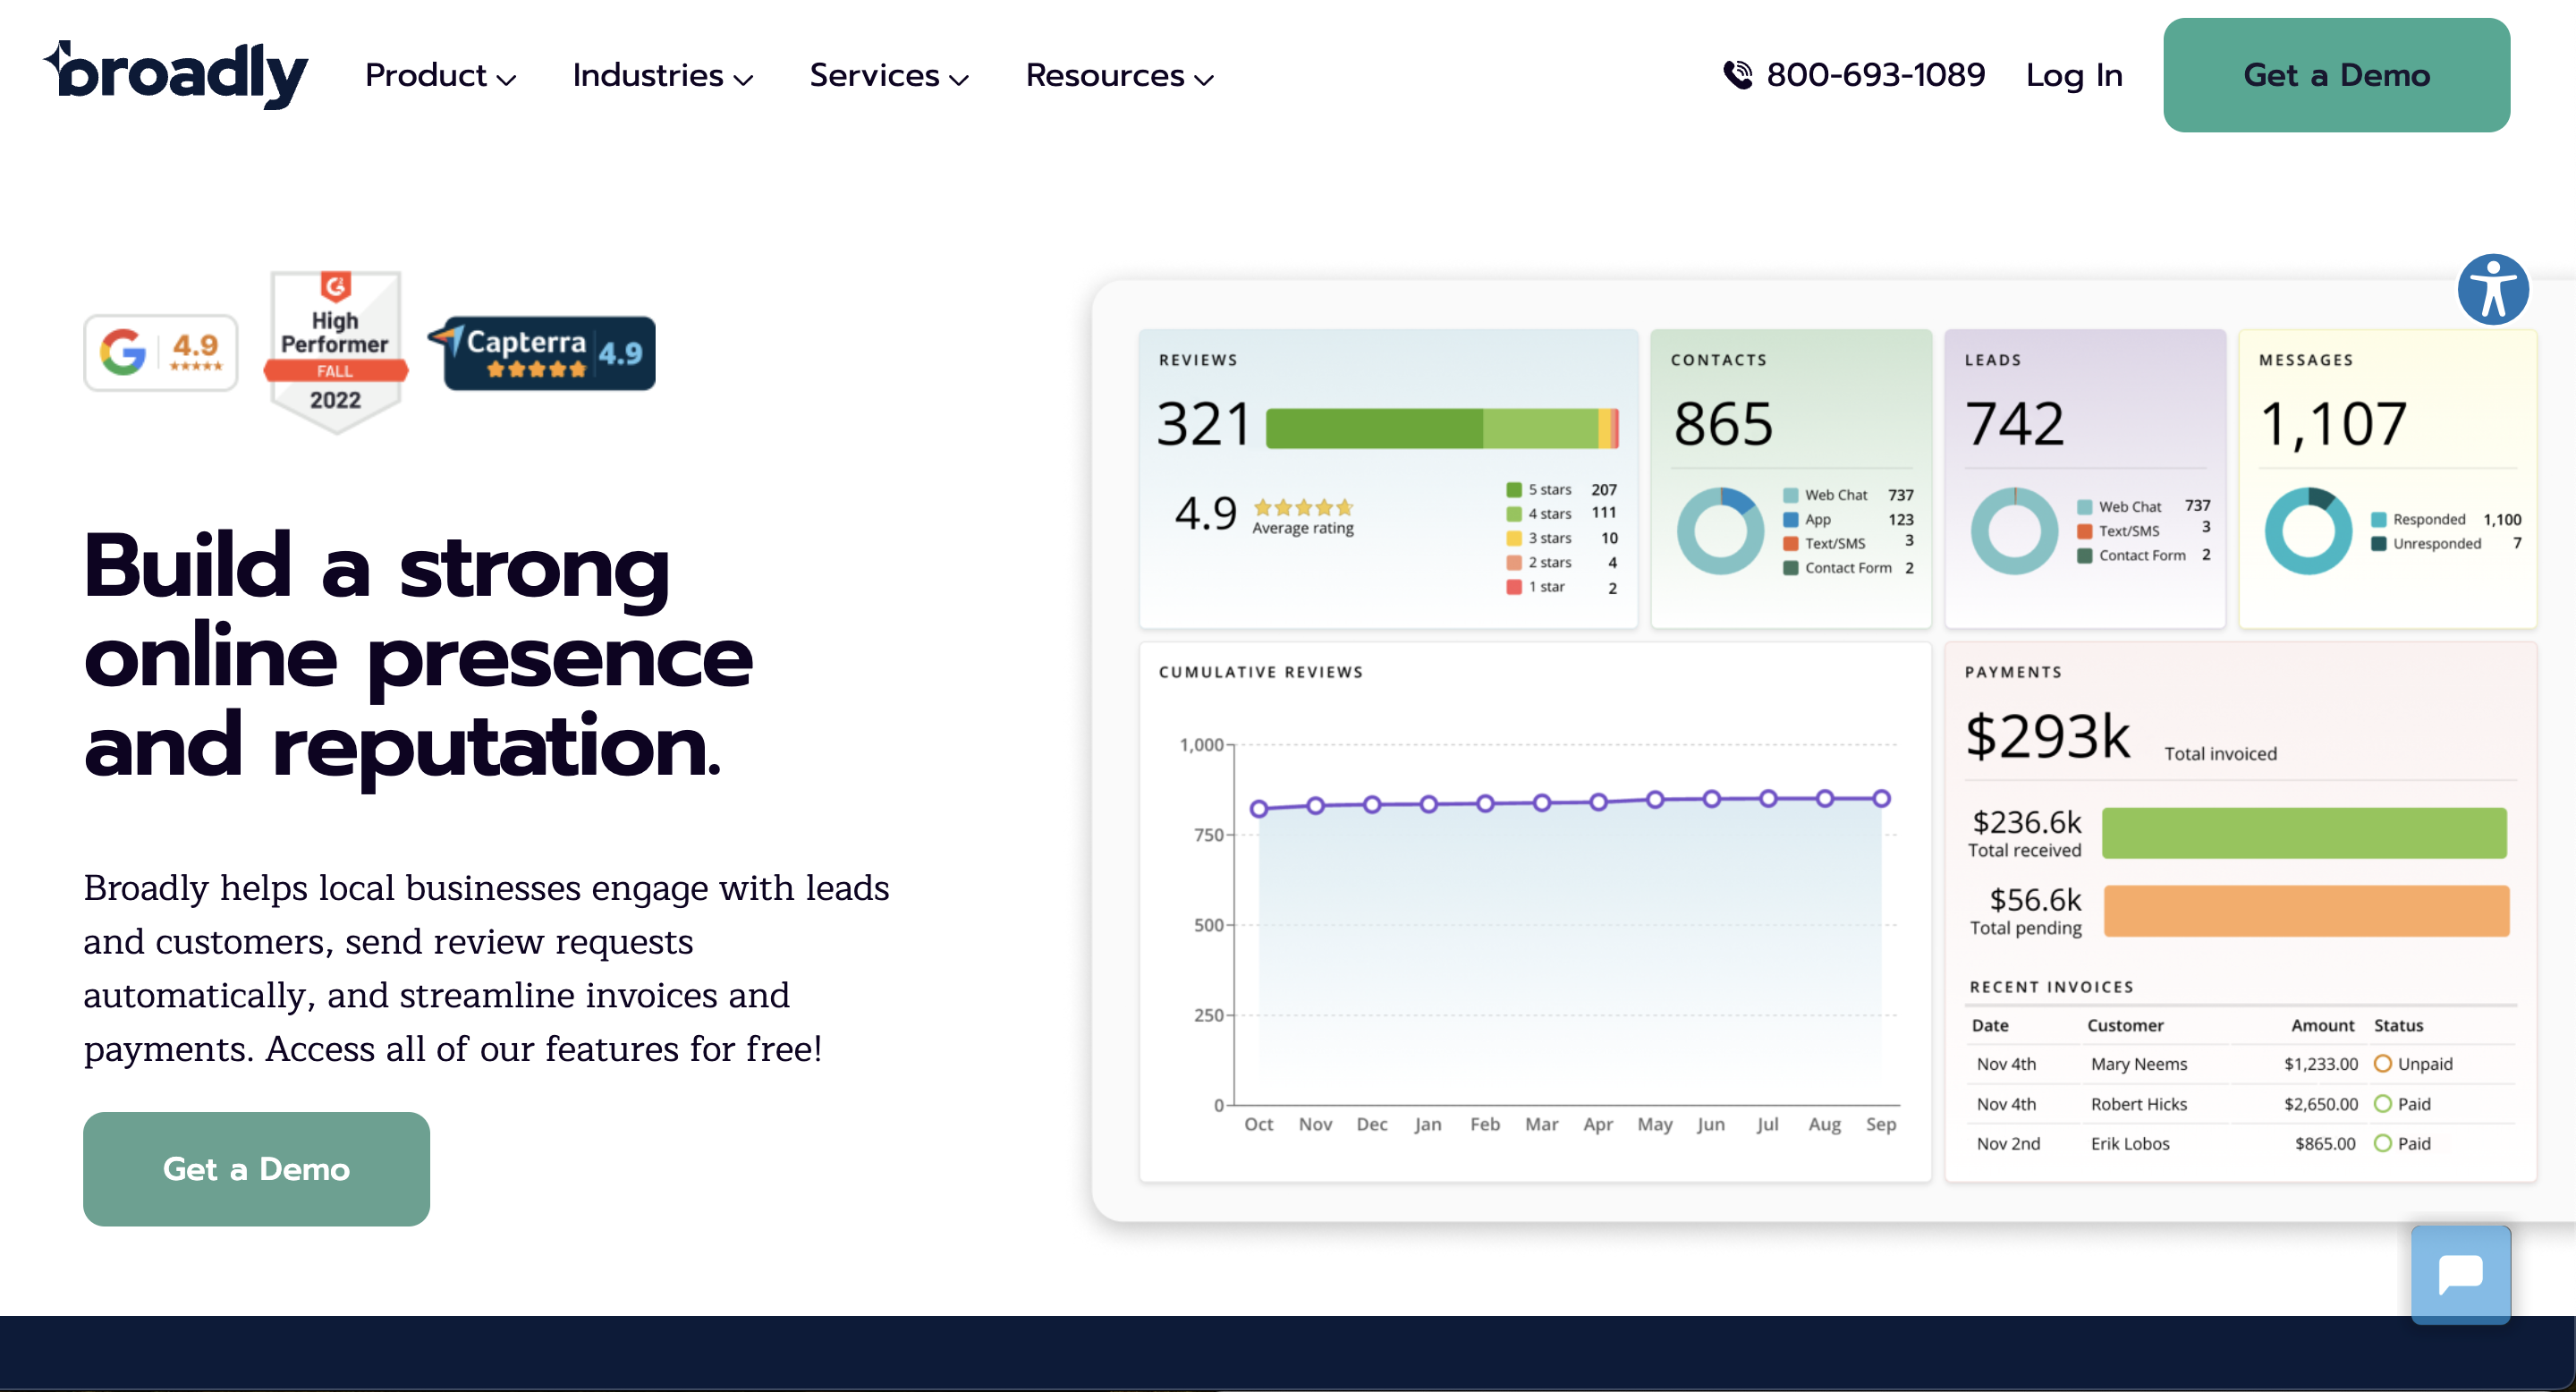Expand the Resources dropdown menu

click(1119, 75)
